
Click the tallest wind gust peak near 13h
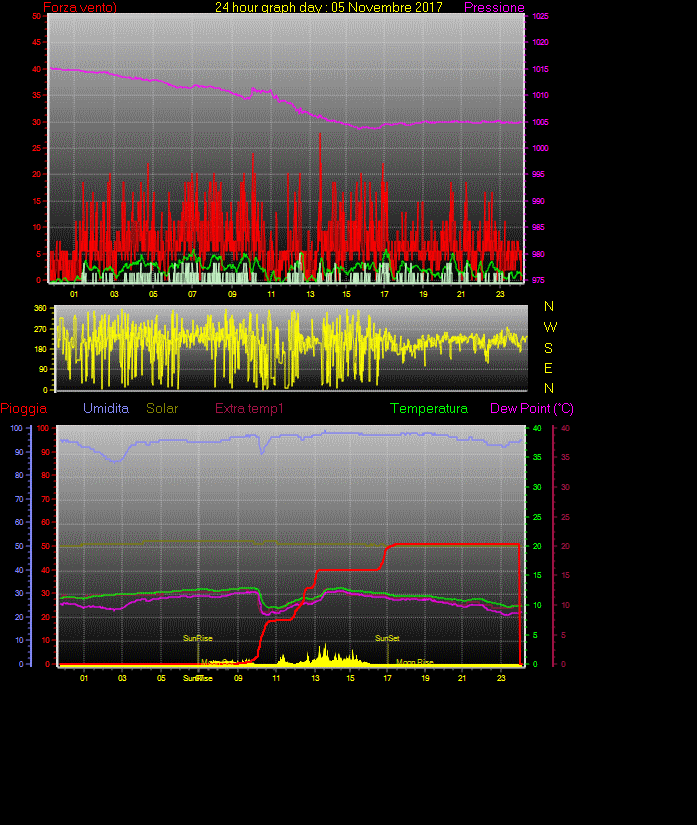click(x=320, y=134)
